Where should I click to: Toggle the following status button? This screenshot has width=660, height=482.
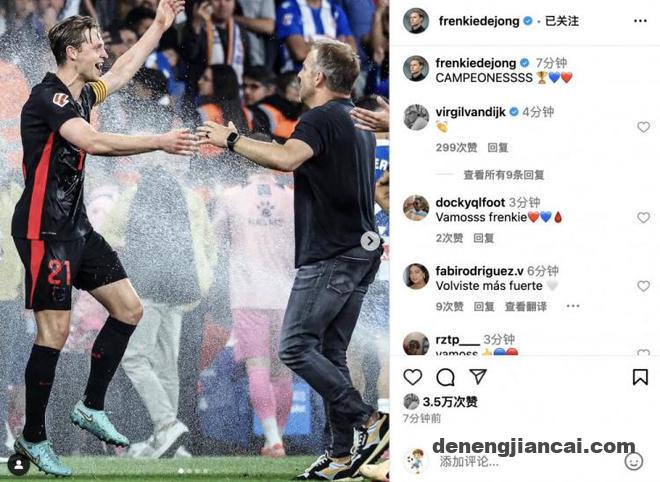(562, 21)
